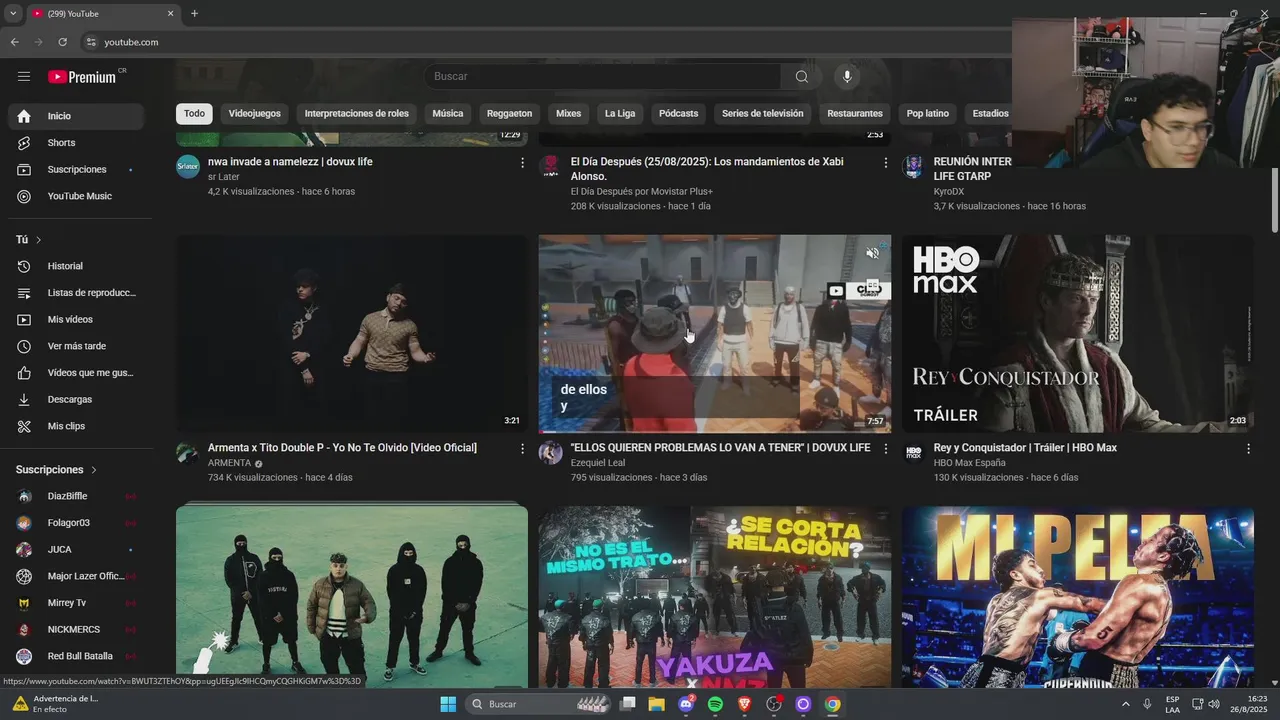1280x720 pixels.
Task: Open Listas de reproducción
Action: coord(76,293)
